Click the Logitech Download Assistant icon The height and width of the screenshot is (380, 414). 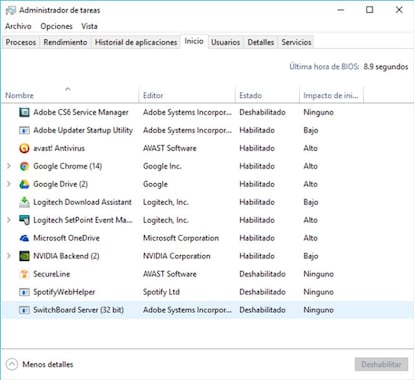(x=24, y=202)
